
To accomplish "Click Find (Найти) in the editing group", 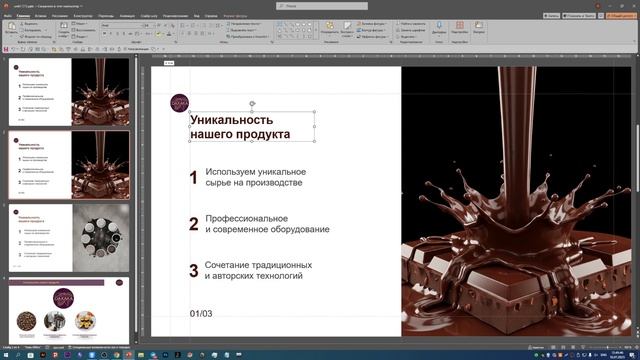I will (411, 24).
